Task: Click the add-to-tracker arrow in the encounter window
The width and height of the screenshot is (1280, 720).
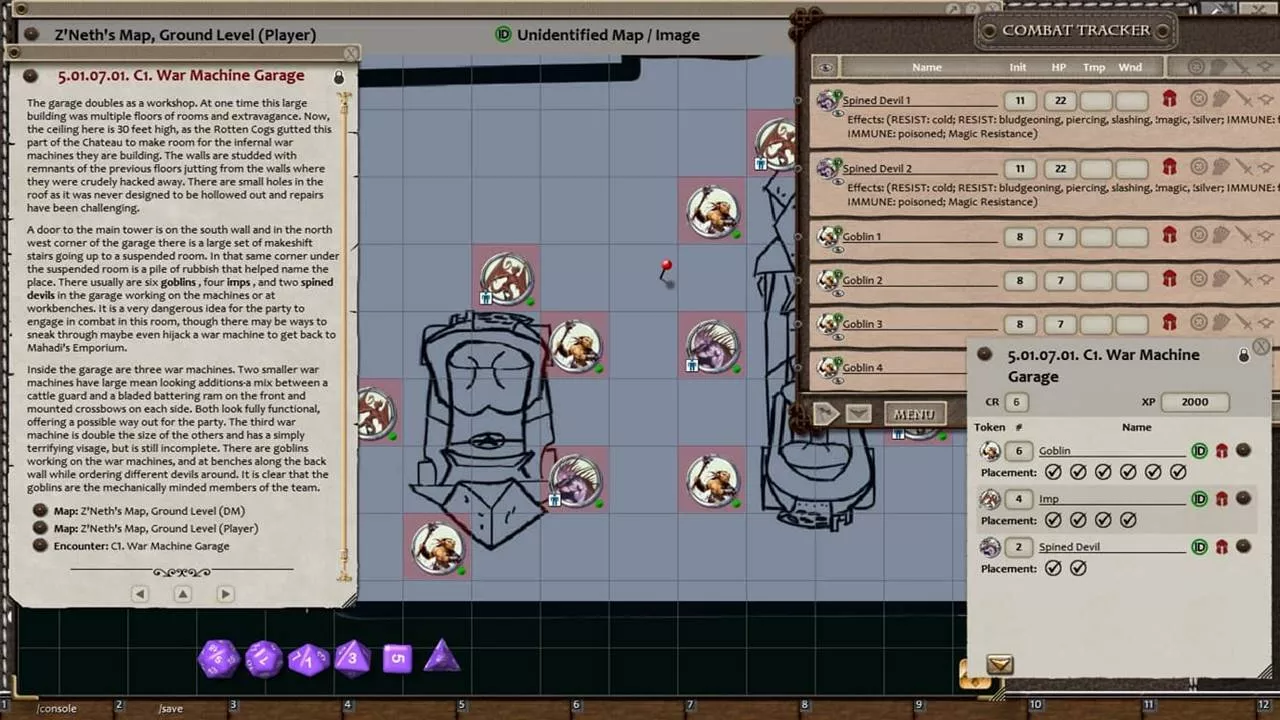Action: [1000, 664]
